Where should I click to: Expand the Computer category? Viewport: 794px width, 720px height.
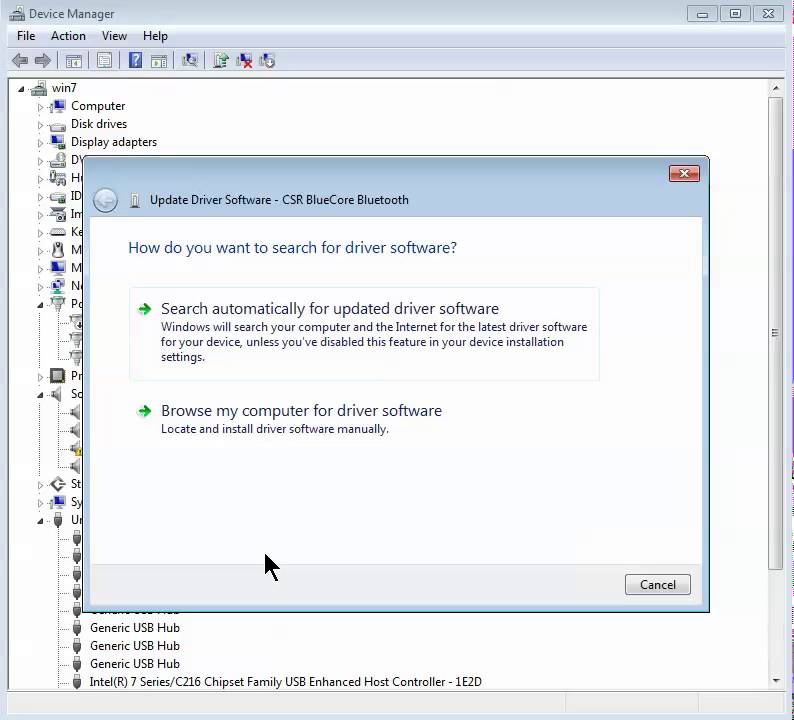pos(41,107)
